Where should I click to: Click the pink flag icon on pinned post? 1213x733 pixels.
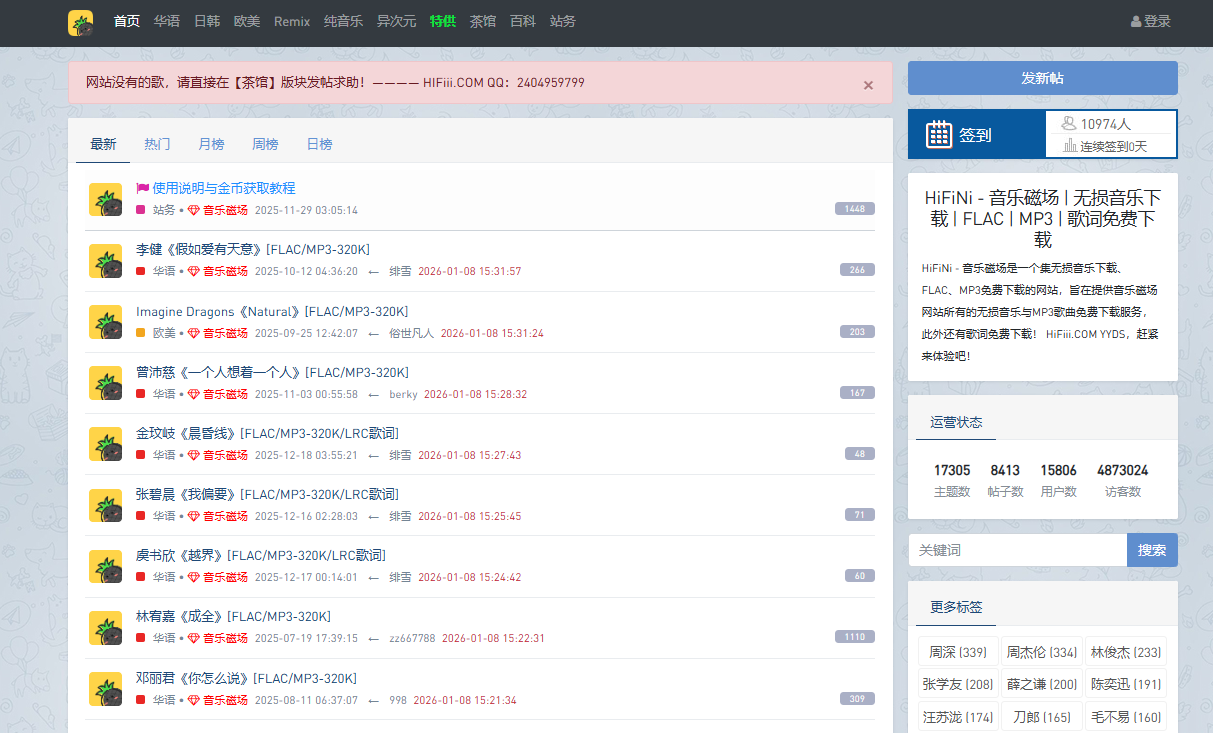pyautogui.click(x=142, y=188)
